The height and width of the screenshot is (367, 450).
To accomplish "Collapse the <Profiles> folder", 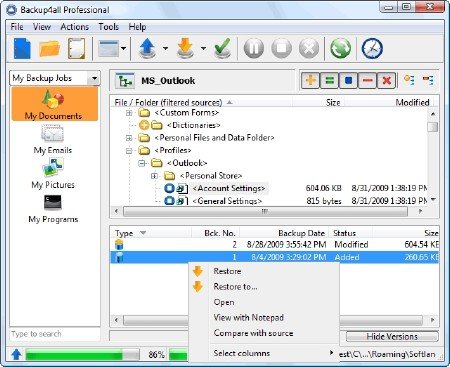I will pos(129,151).
